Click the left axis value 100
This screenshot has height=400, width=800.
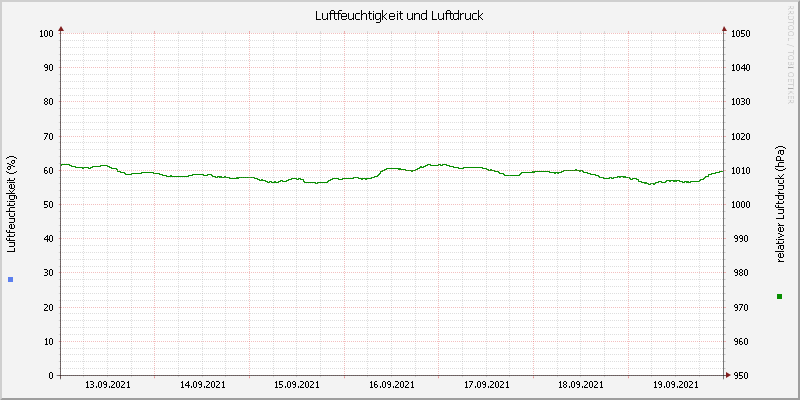[46, 34]
